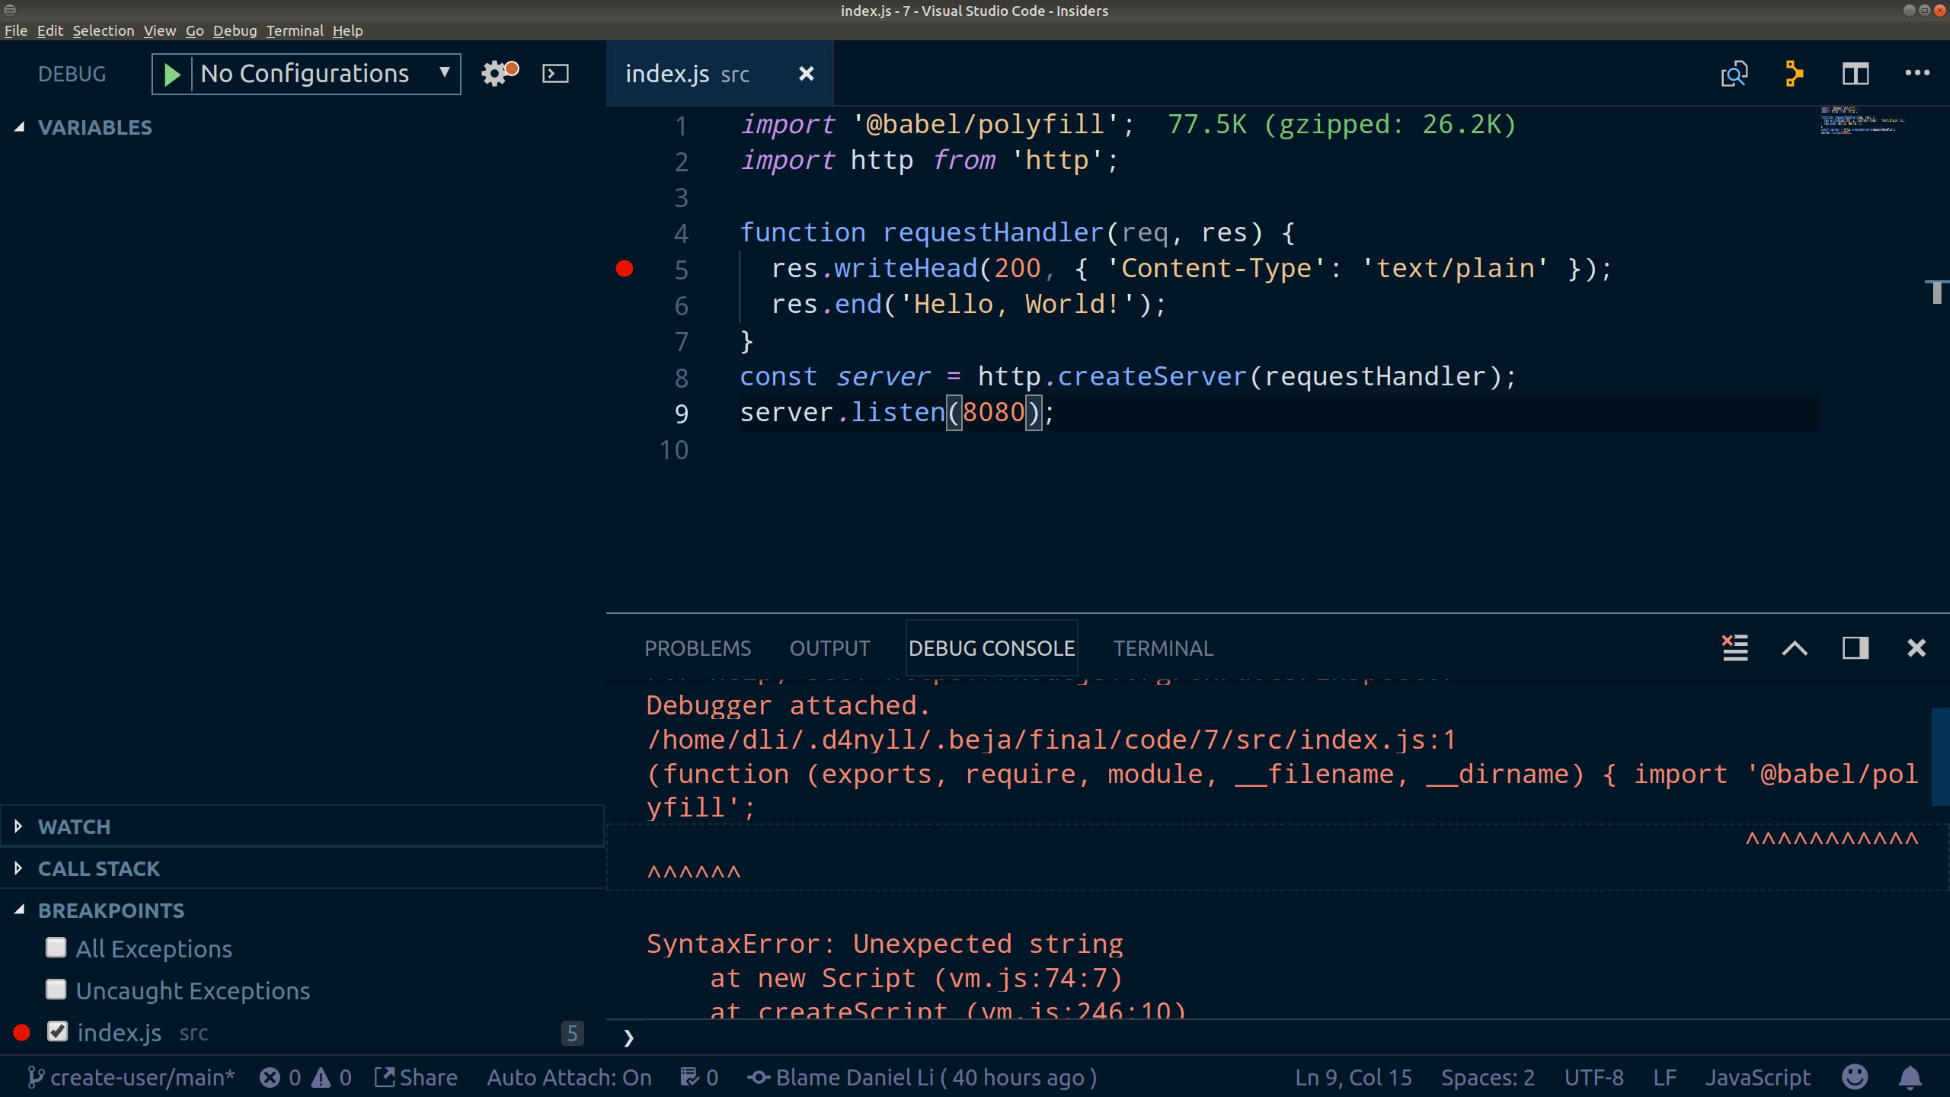Open editor More Actions ellipsis
This screenshot has height=1097, width=1950.
1917,73
